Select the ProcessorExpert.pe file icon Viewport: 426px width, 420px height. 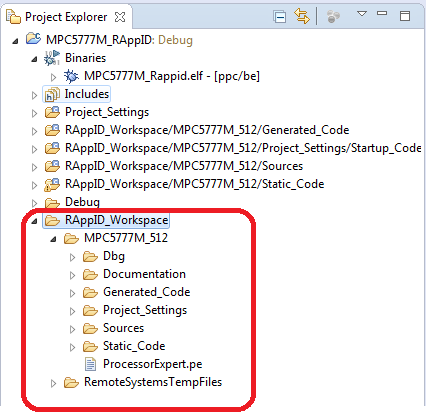tap(90, 364)
